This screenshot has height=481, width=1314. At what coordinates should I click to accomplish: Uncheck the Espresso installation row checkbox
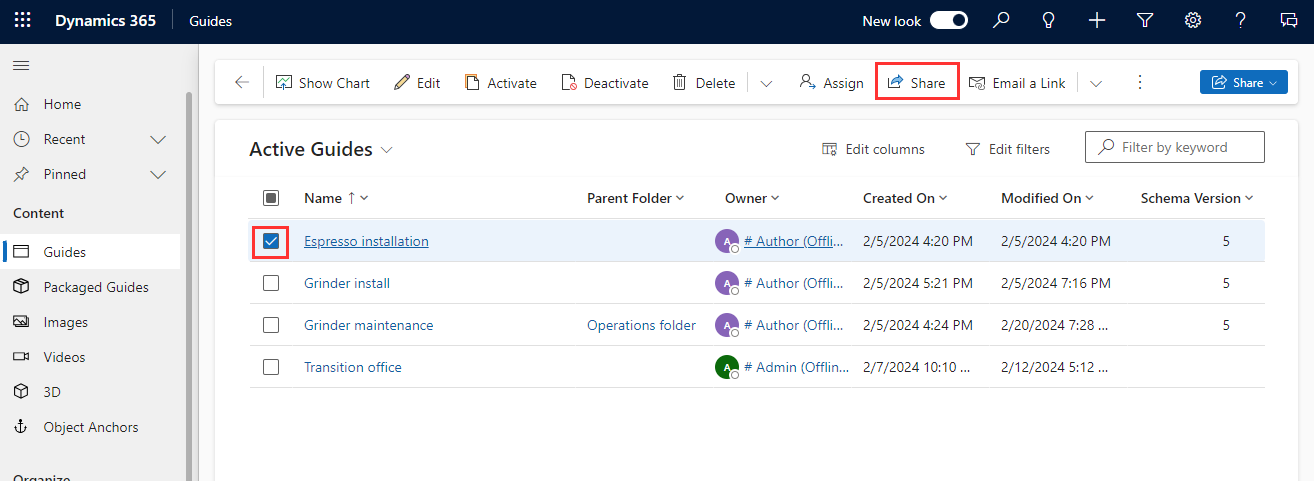(271, 241)
